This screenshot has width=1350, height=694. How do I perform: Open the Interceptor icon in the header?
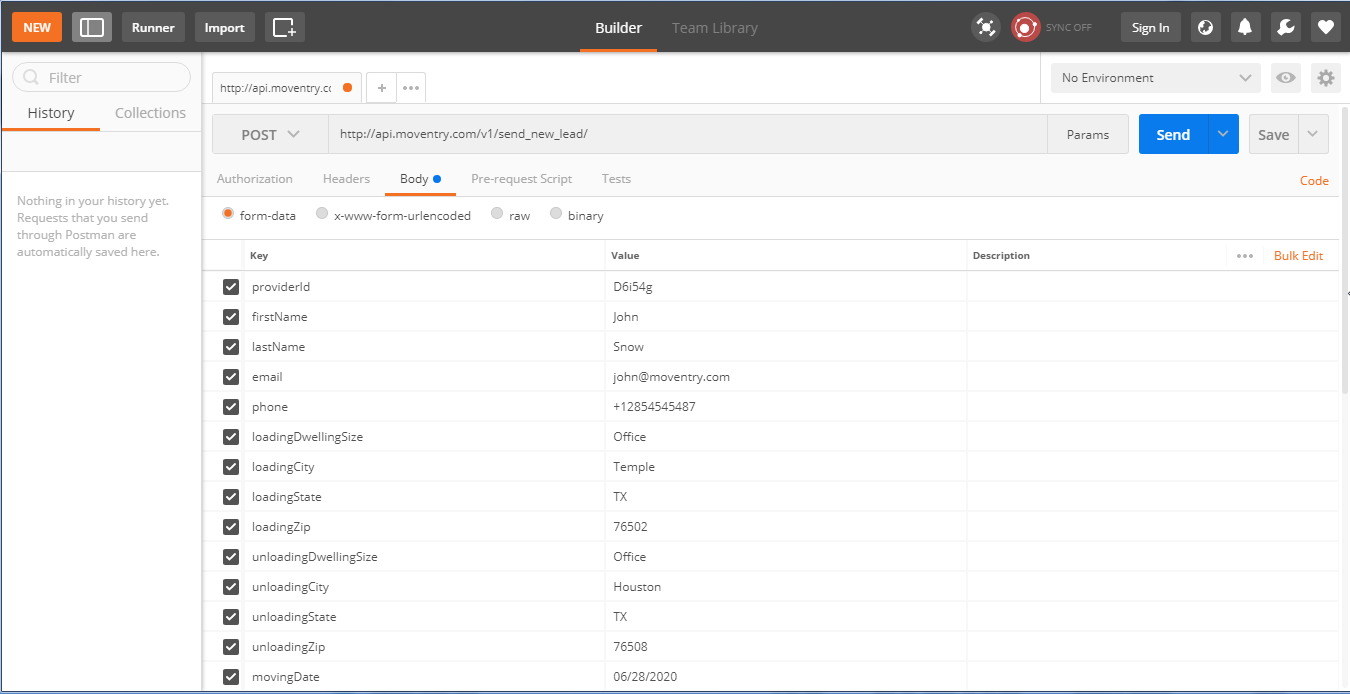[986, 26]
